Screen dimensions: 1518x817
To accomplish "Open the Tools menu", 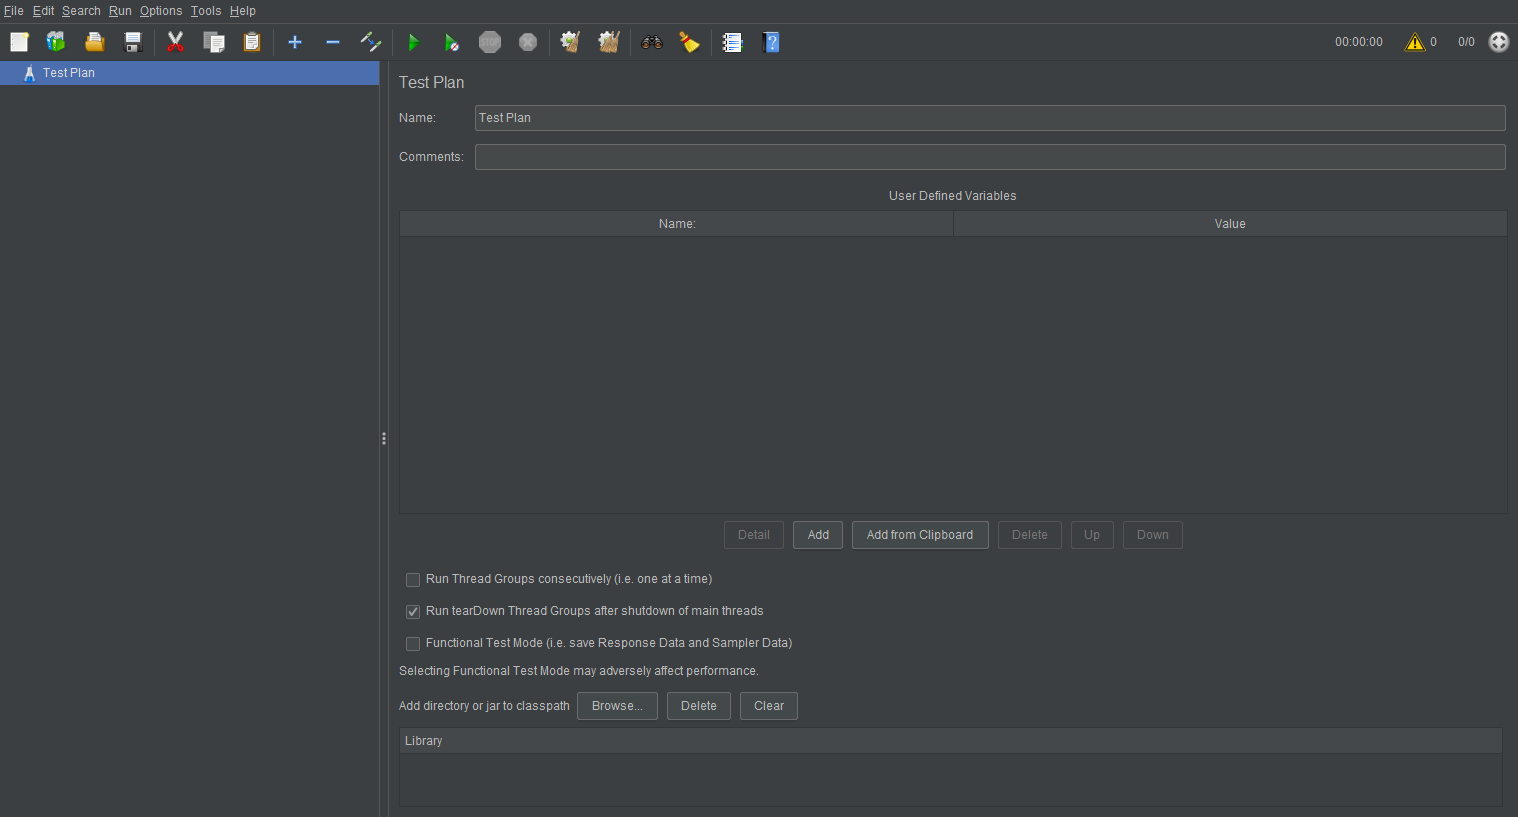I will (206, 11).
